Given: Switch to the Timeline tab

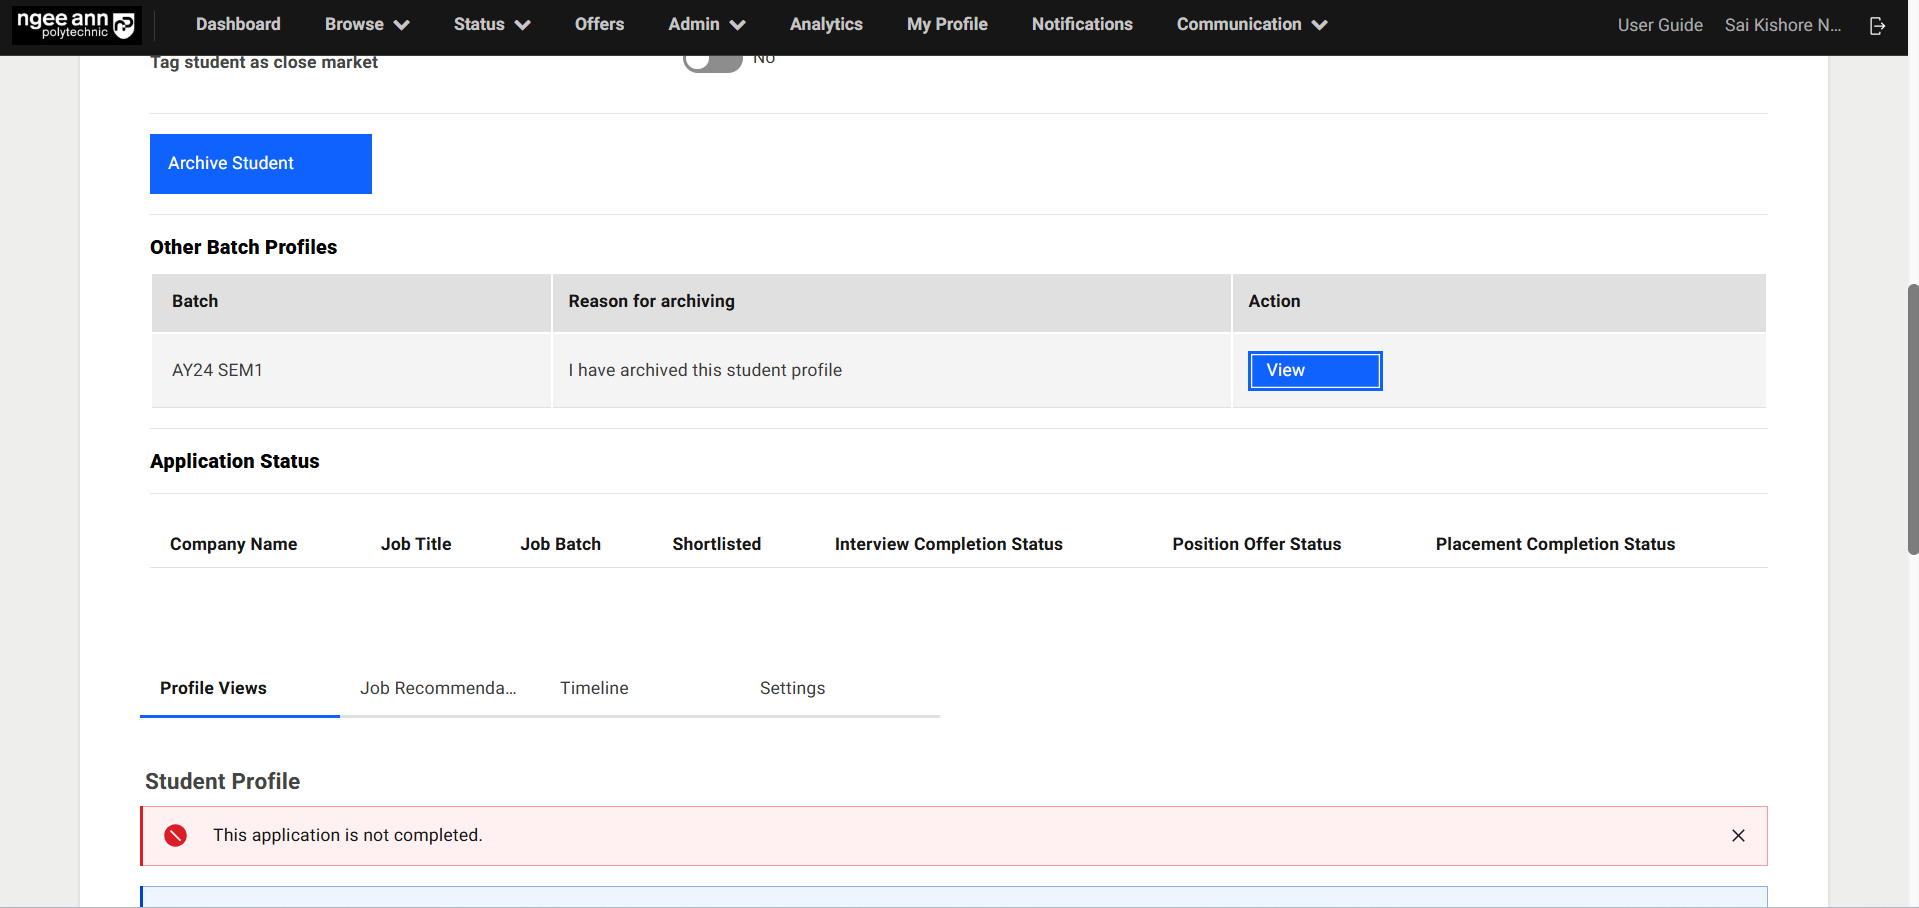Looking at the screenshot, I should [x=594, y=688].
